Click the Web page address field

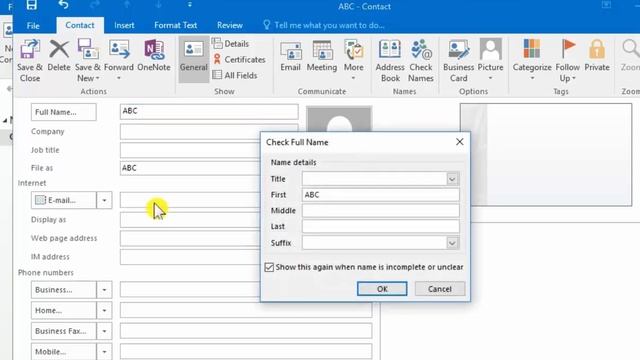click(190, 238)
